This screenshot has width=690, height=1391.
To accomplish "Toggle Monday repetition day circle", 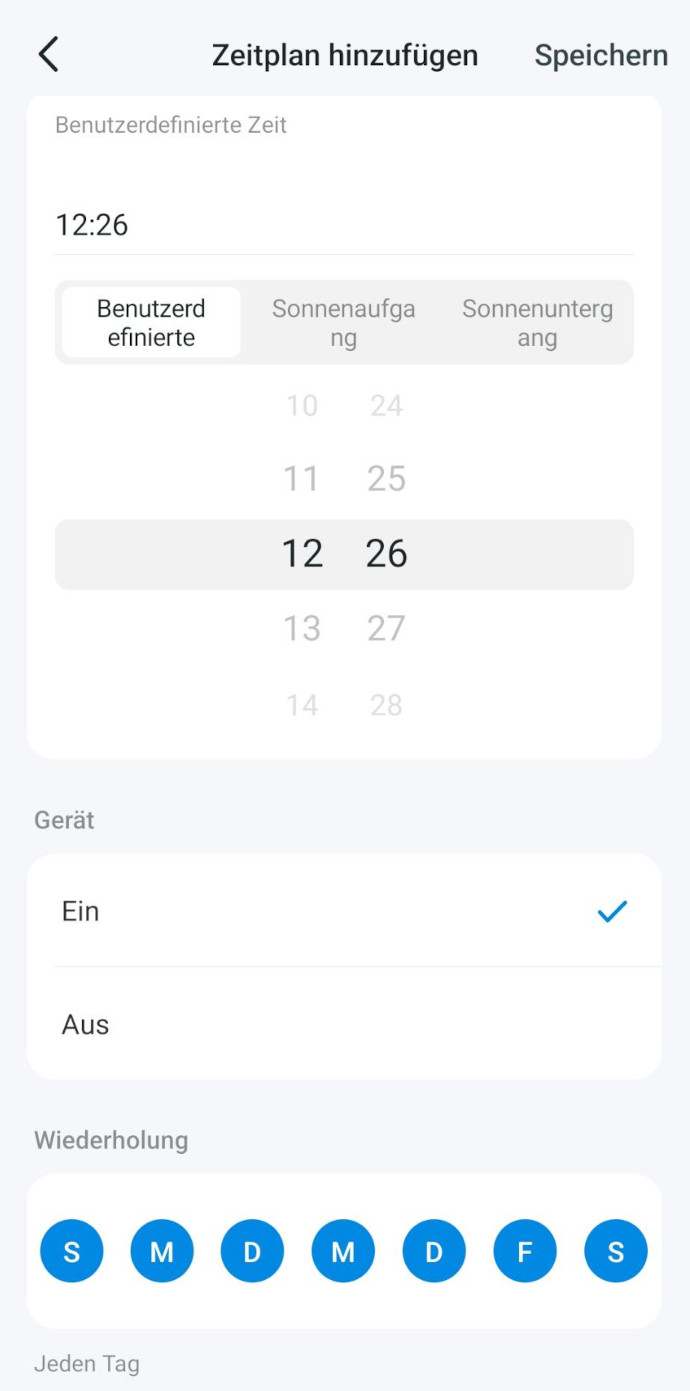I will [x=162, y=1251].
